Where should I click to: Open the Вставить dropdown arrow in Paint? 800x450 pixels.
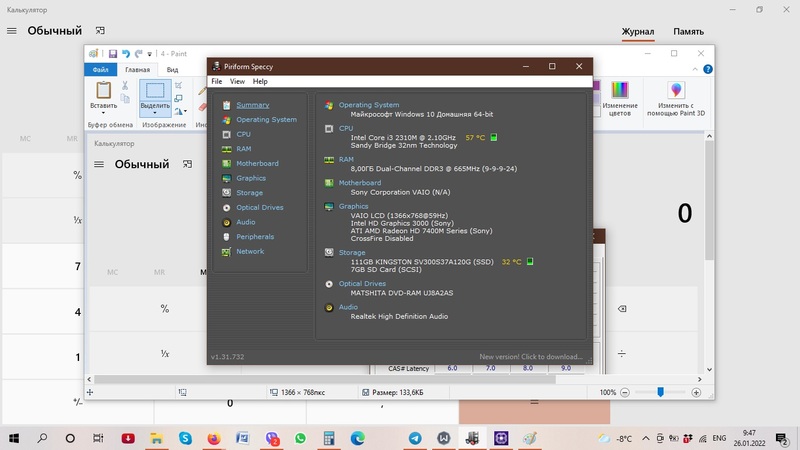point(103,113)
